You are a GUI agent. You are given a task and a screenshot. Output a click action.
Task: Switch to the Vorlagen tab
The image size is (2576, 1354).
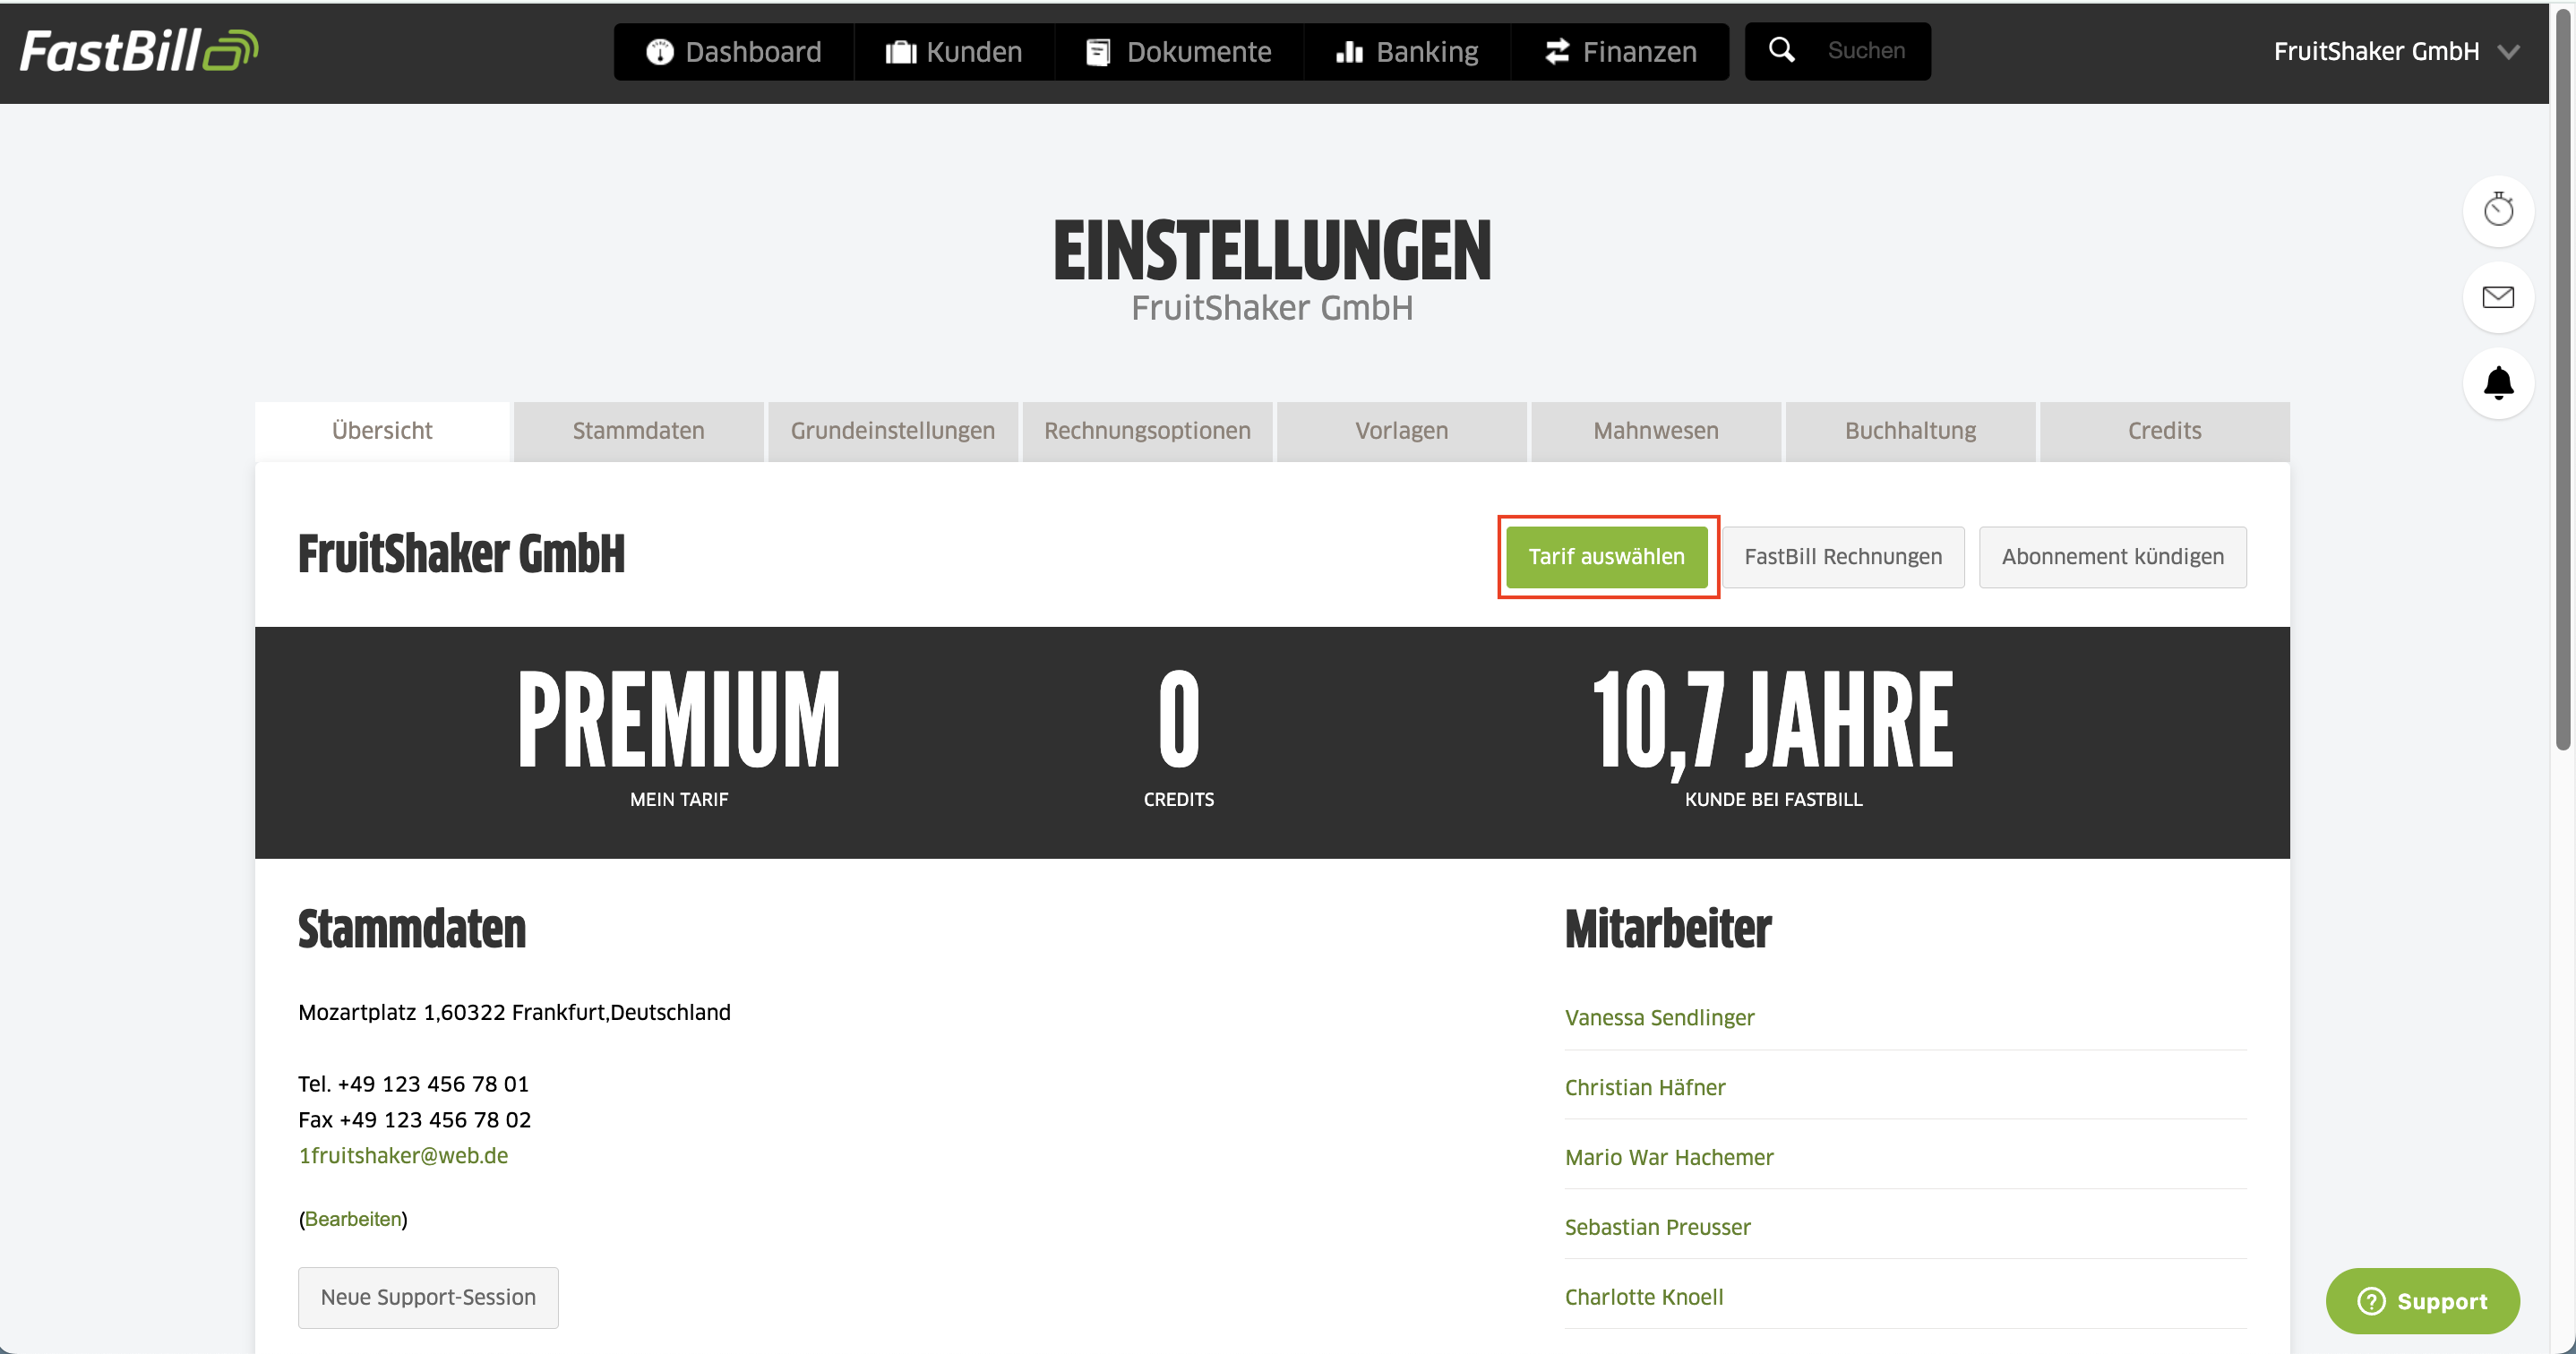click(x=1401, y=431)
